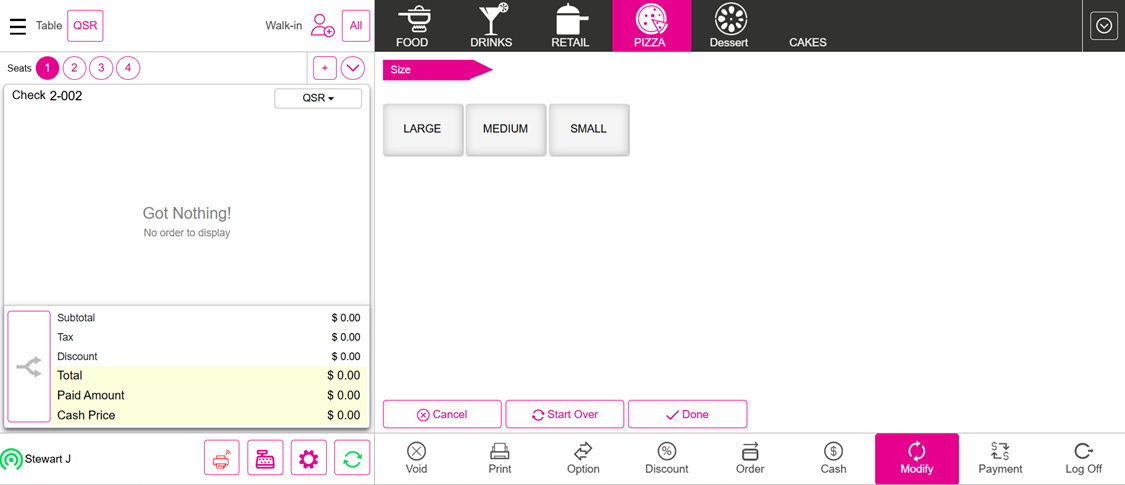
Task: Open the cash register drawer icon
Action: click(265, 458)
